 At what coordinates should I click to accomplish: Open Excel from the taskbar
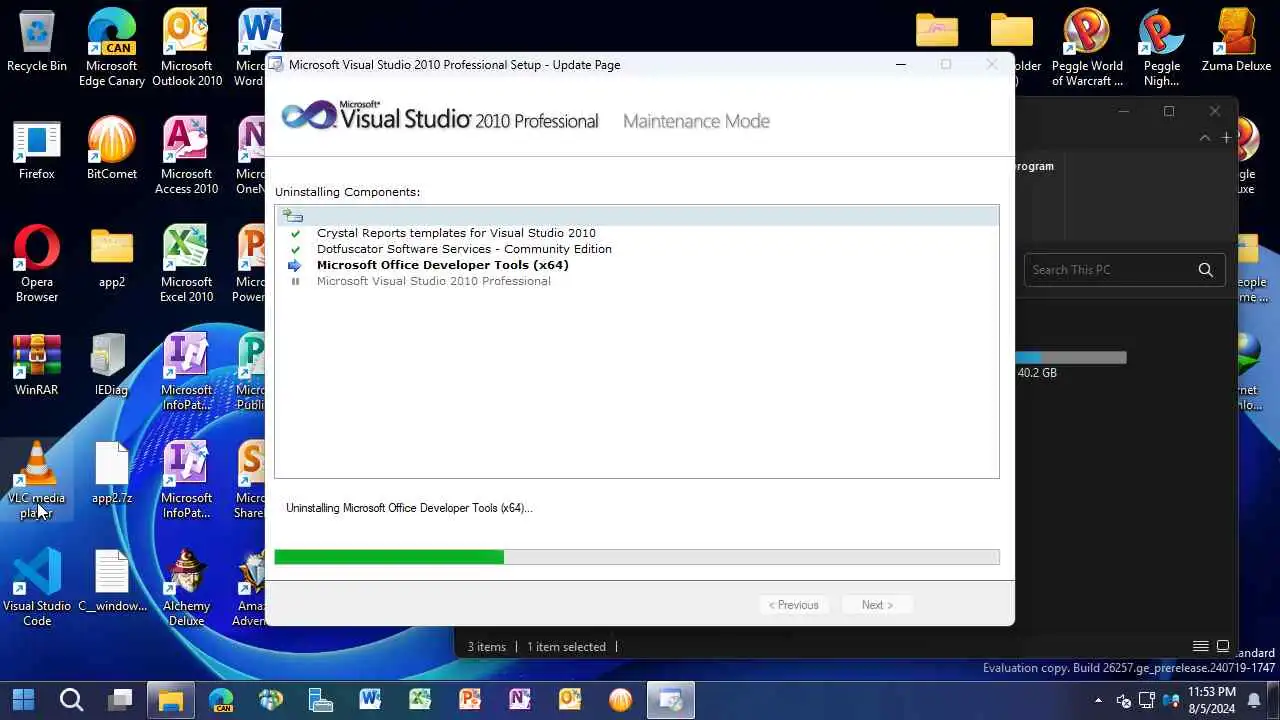420,699
